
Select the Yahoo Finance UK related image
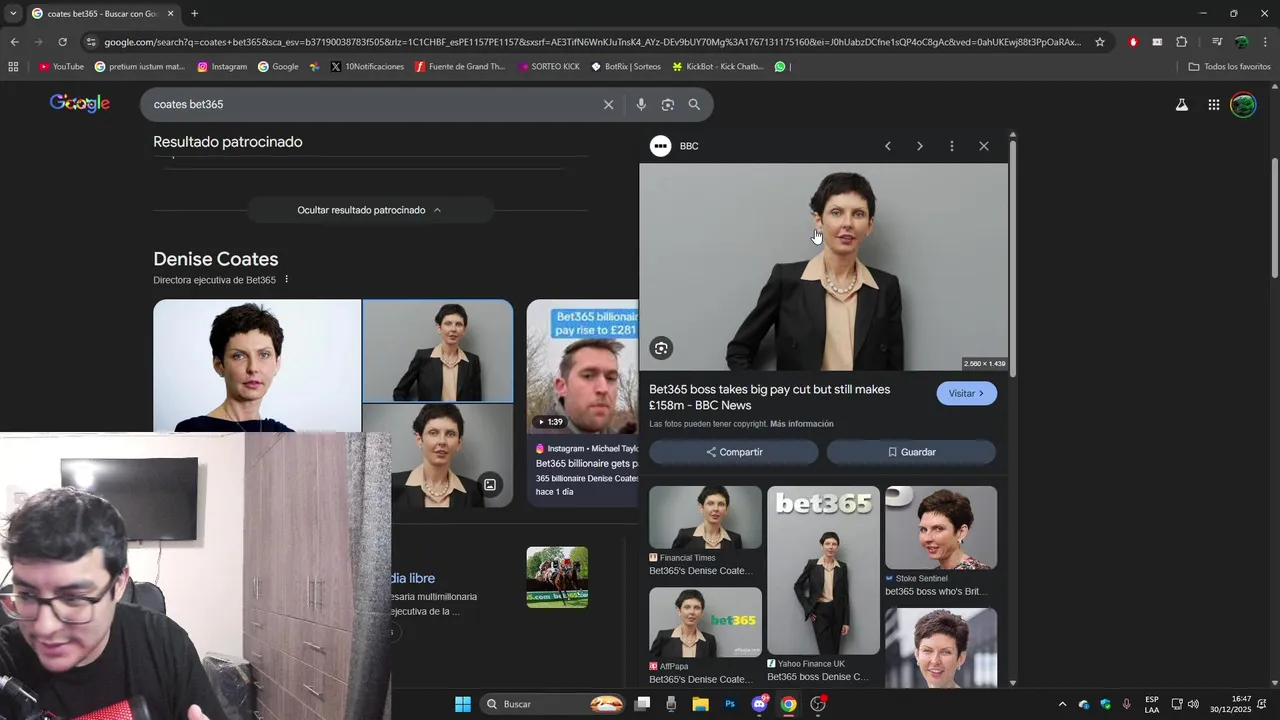coord(824,570)
